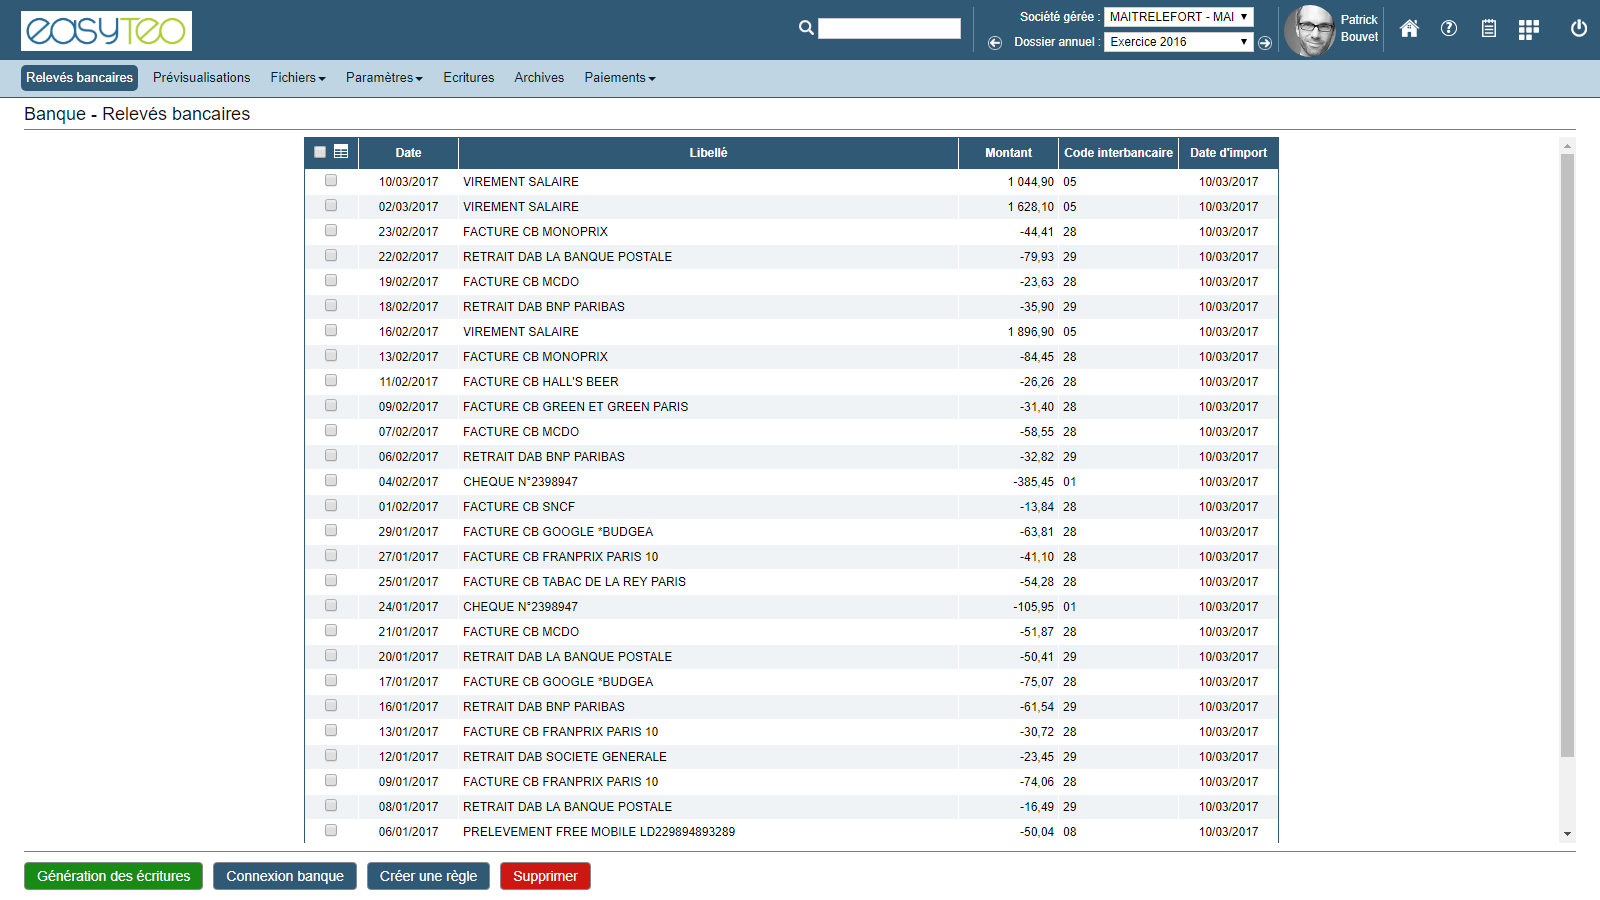
Task: Tick the select-all checkbox in table header
Action: pyautogui.click(x=320, y=152)
